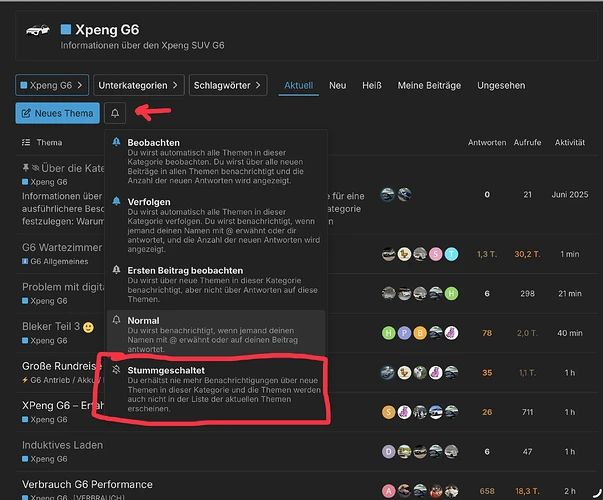The image size is (603, 500).
Task: Click the car logo next to Xpeng G6
Action: click(37, 30)
